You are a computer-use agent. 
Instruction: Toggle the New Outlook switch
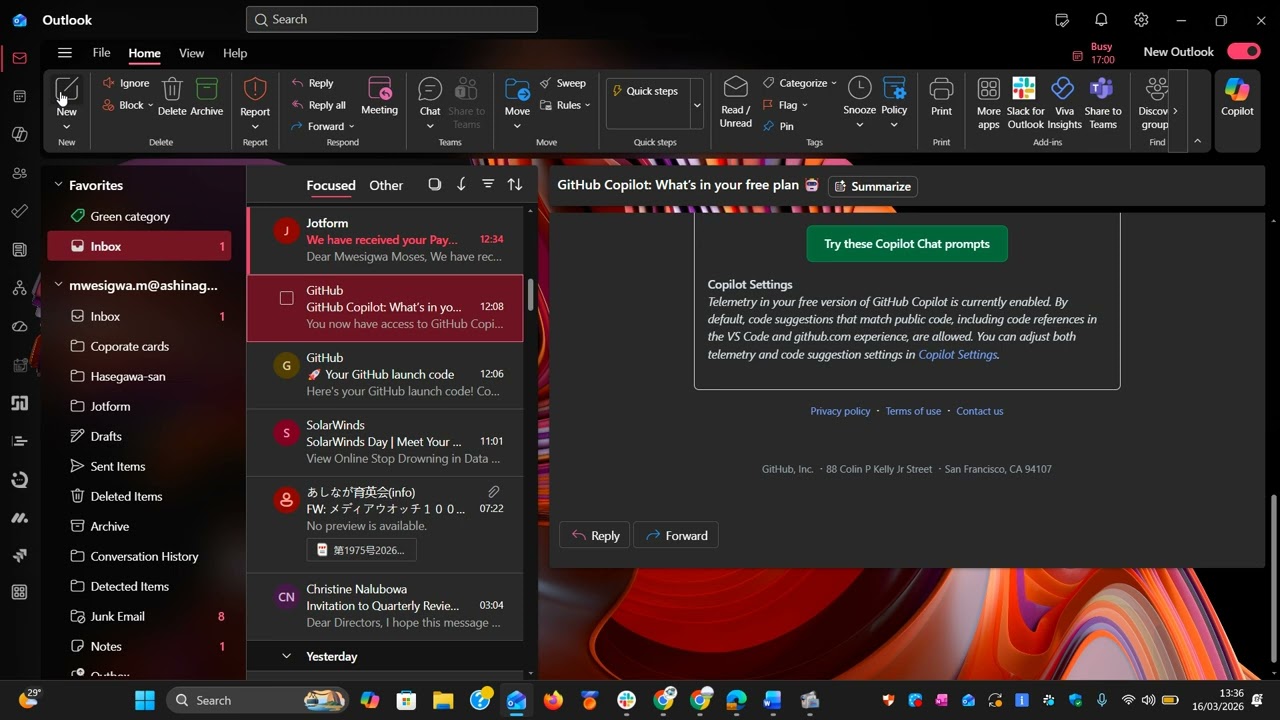tap(1244, 52)
